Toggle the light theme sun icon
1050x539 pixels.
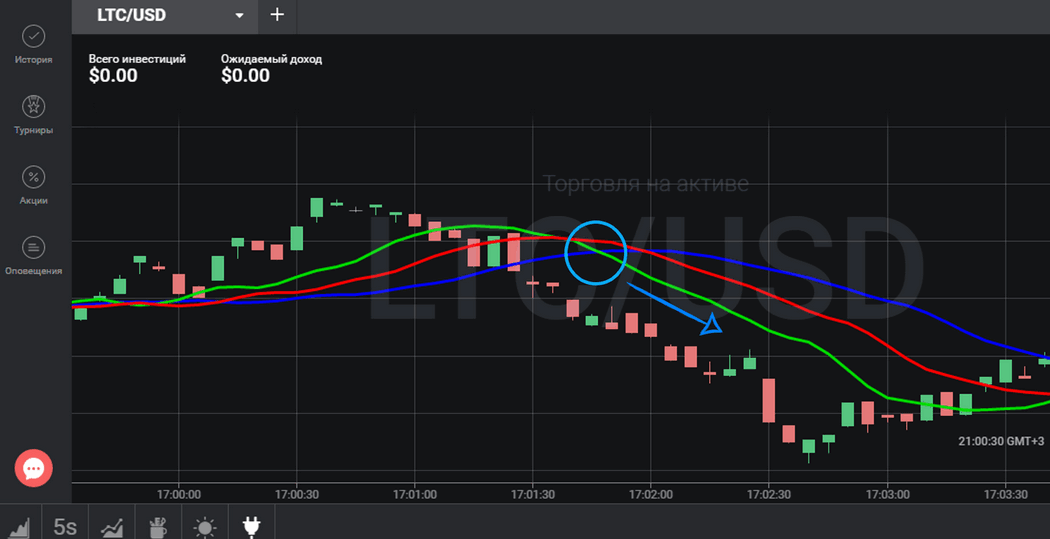(x=204, y=527)
